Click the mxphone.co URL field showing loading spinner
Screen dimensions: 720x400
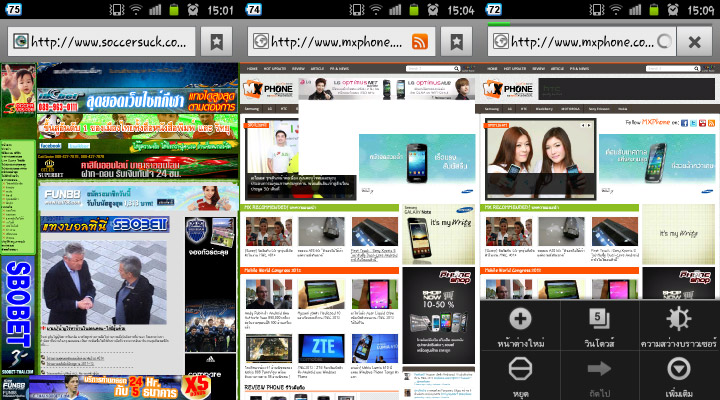581,42
